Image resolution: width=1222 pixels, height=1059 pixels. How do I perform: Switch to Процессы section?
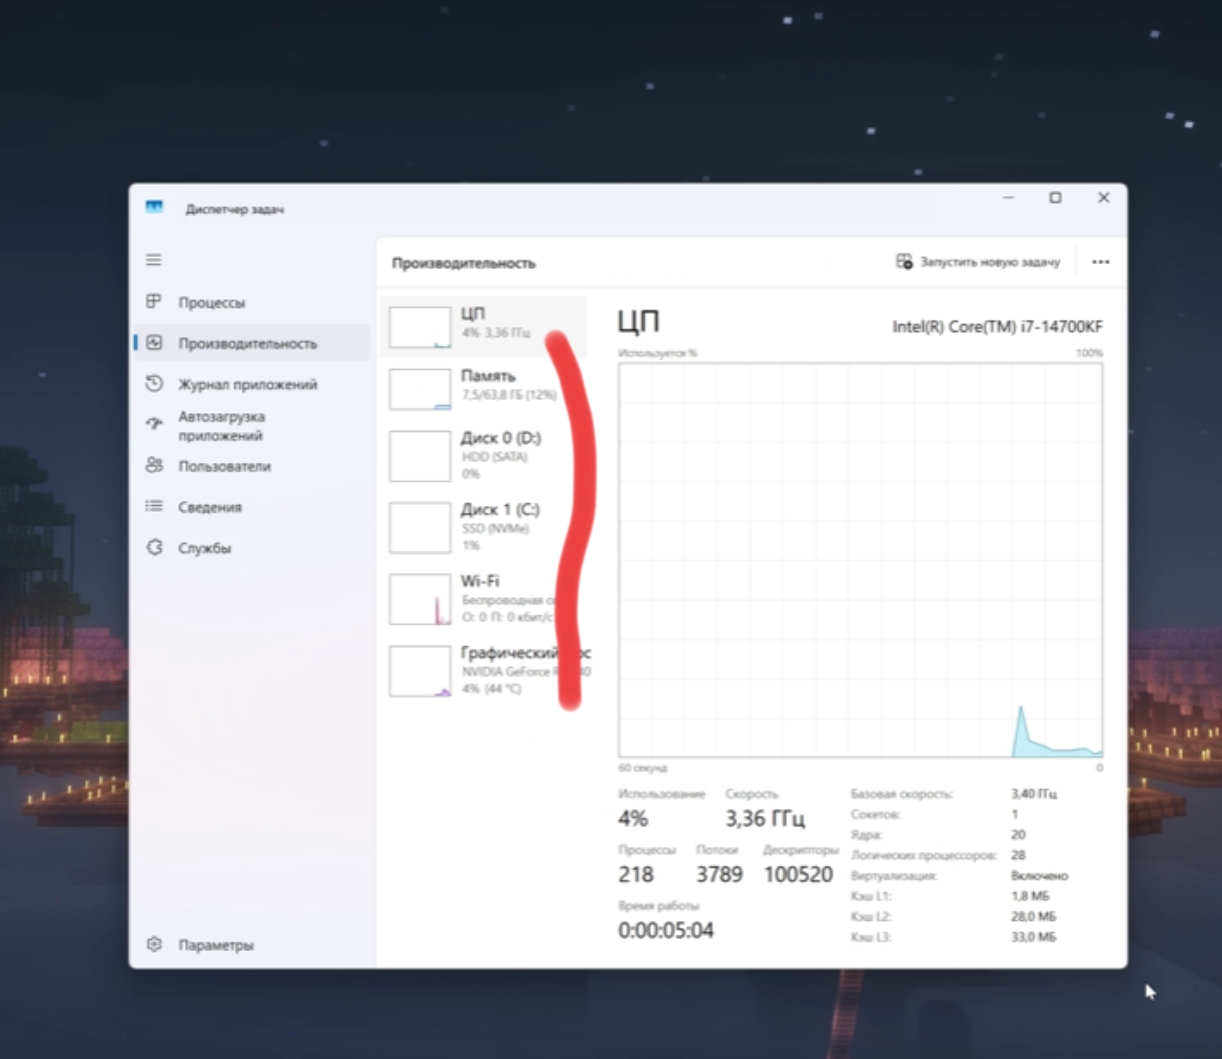pyautogui.click(x=251, y=302)
